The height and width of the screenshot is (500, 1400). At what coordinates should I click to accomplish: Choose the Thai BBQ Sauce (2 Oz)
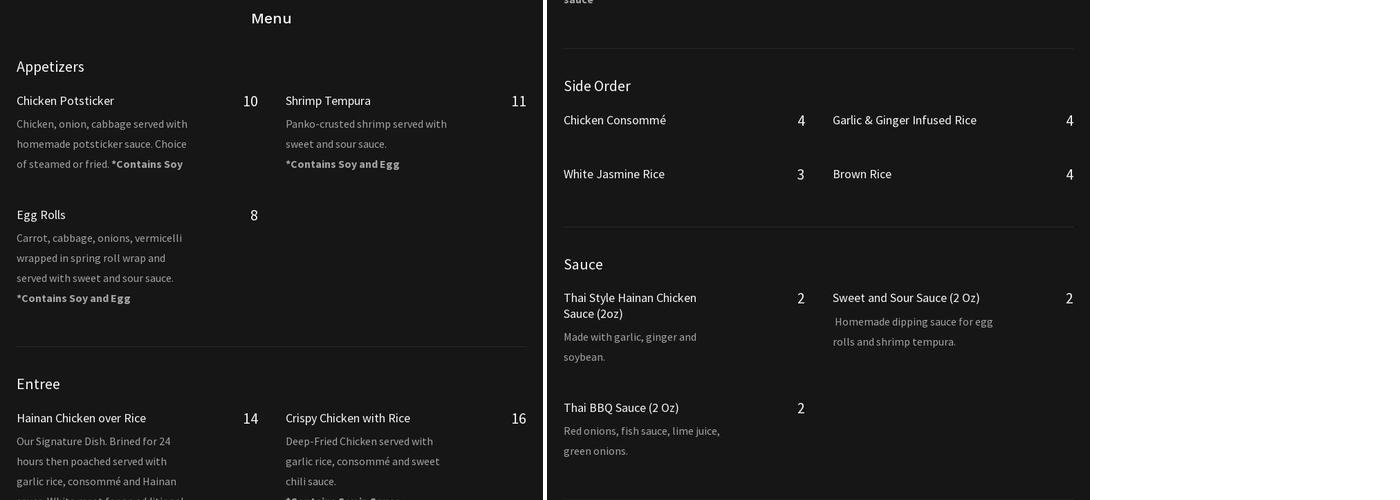621,408
